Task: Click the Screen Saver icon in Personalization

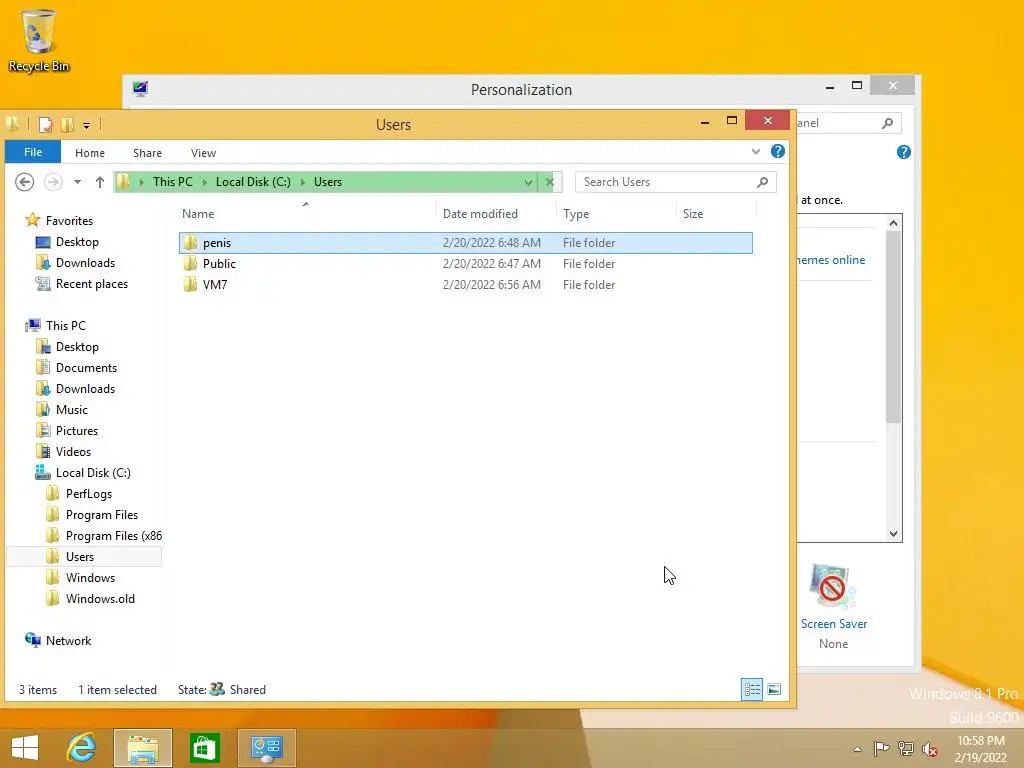Action: (833, 587)
